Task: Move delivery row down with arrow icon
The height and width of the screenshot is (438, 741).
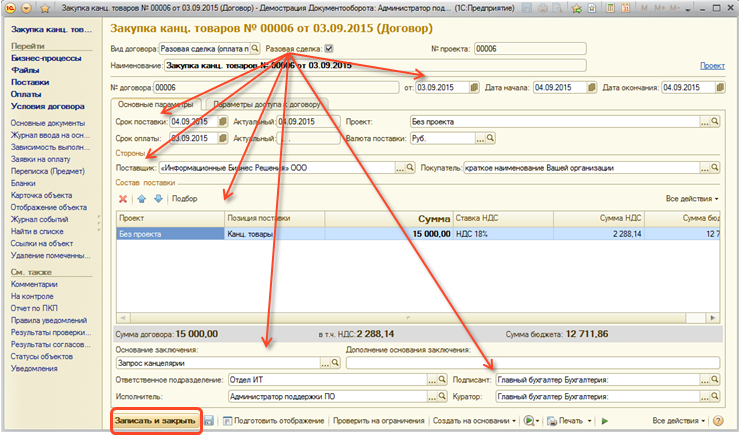Action: coord(157,199)
